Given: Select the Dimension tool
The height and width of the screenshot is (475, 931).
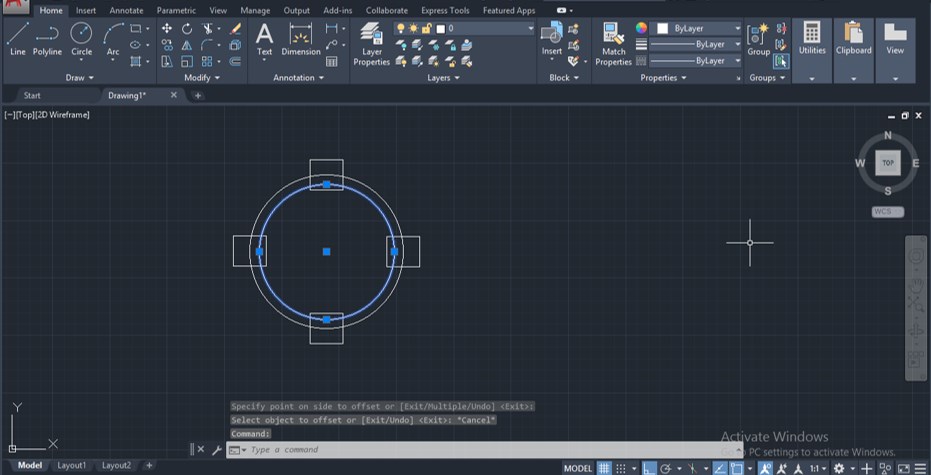Looking at the screenshot, I should pyautogui.click(x=301, y=39).
